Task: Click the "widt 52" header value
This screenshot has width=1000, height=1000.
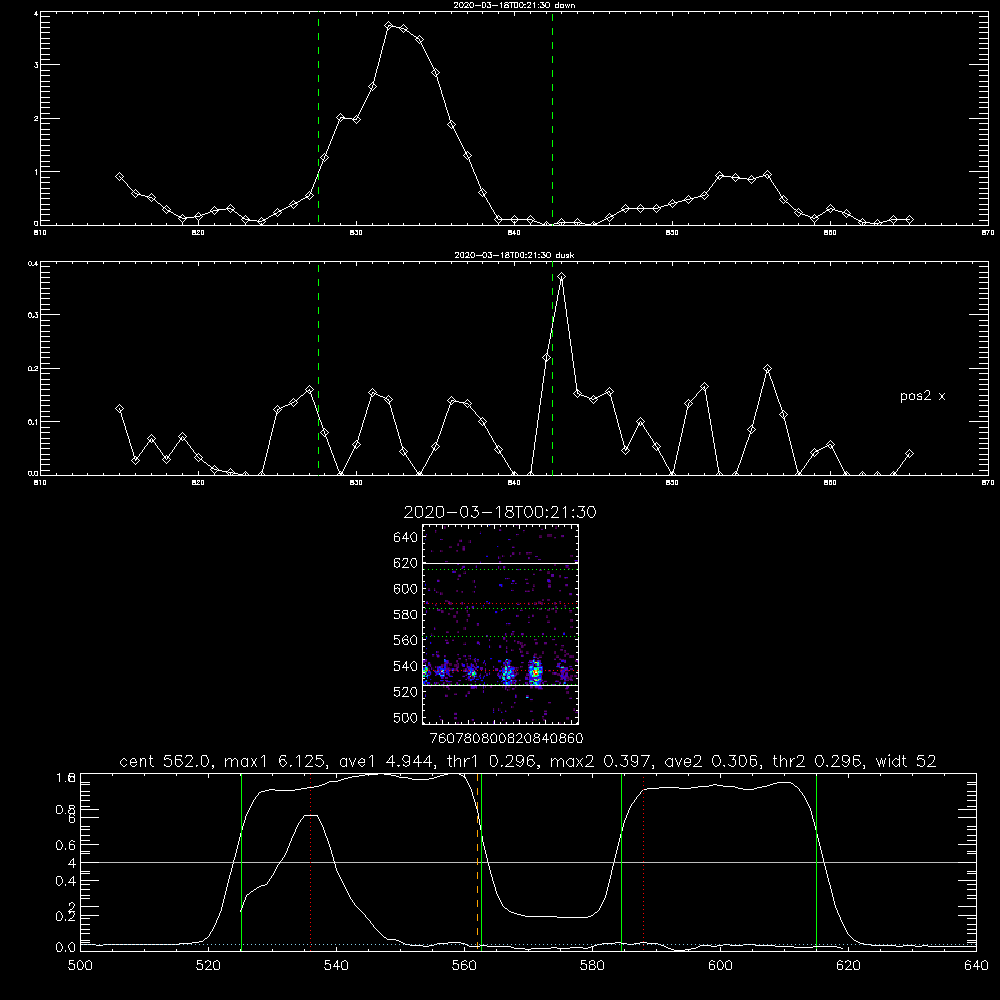Action: pos(906,761)
